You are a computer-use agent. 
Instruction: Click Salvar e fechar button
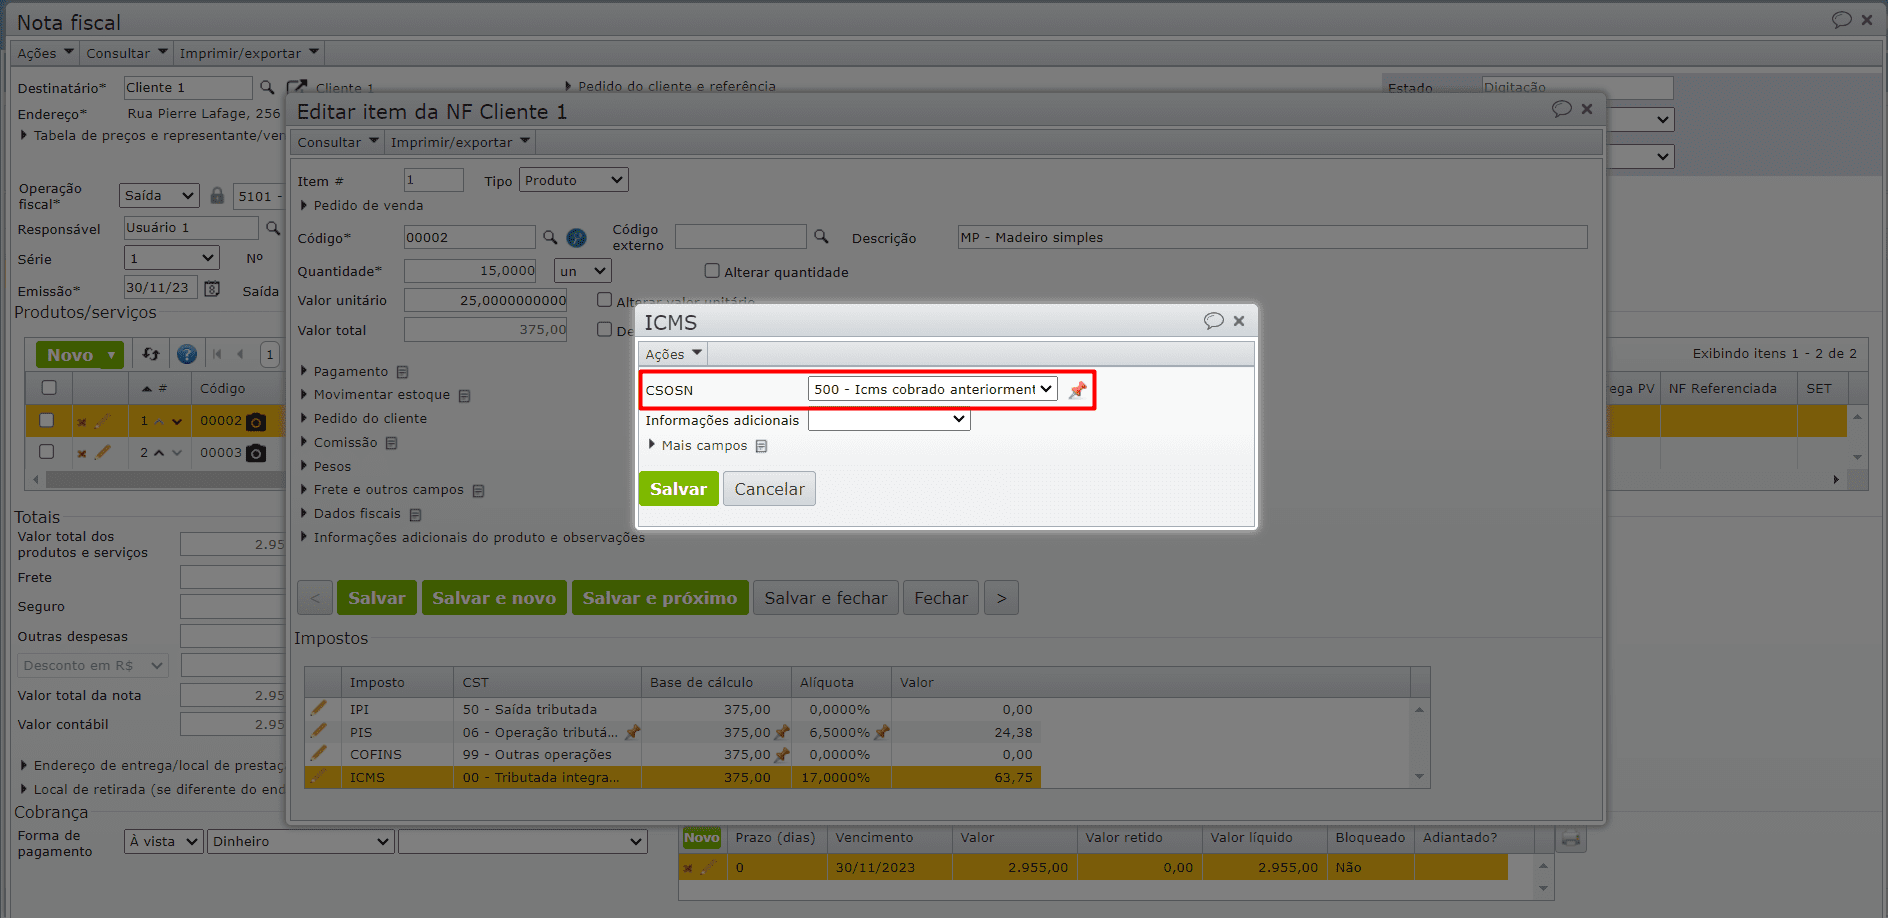[x=826, y=598]
